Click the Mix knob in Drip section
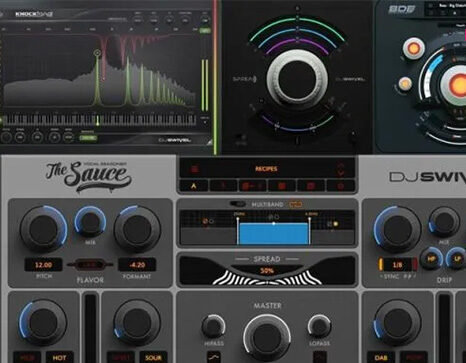The width and height of the screenshot is (466, 363). click(444, 221)
